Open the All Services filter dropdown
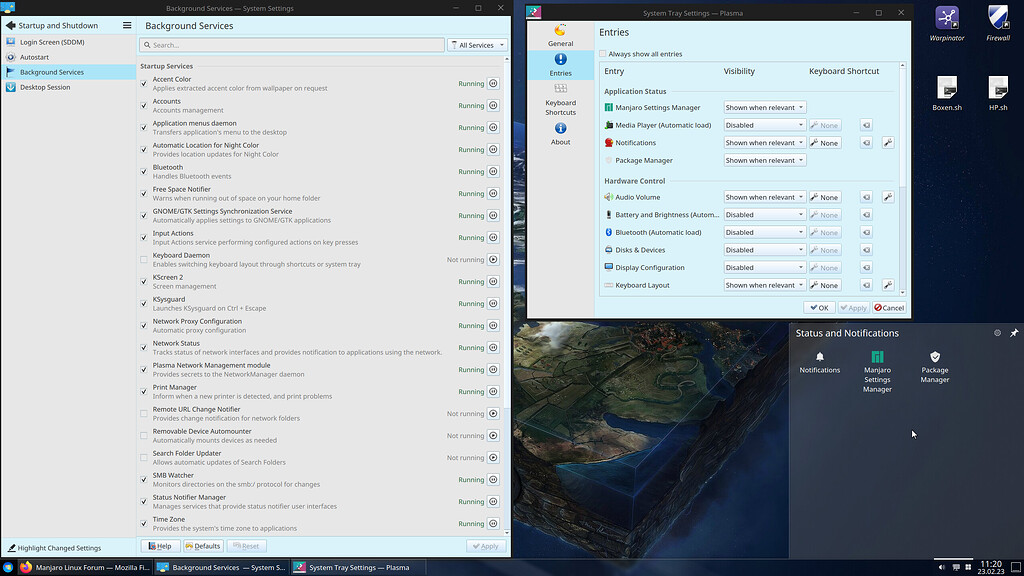 click(477, 44)
